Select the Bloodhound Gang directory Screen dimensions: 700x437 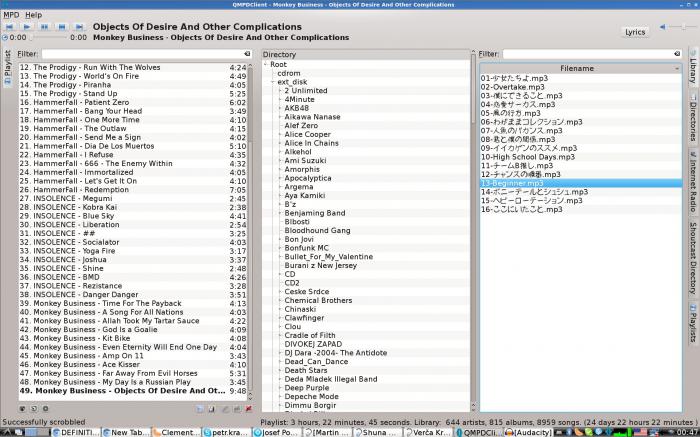point(317,230)
